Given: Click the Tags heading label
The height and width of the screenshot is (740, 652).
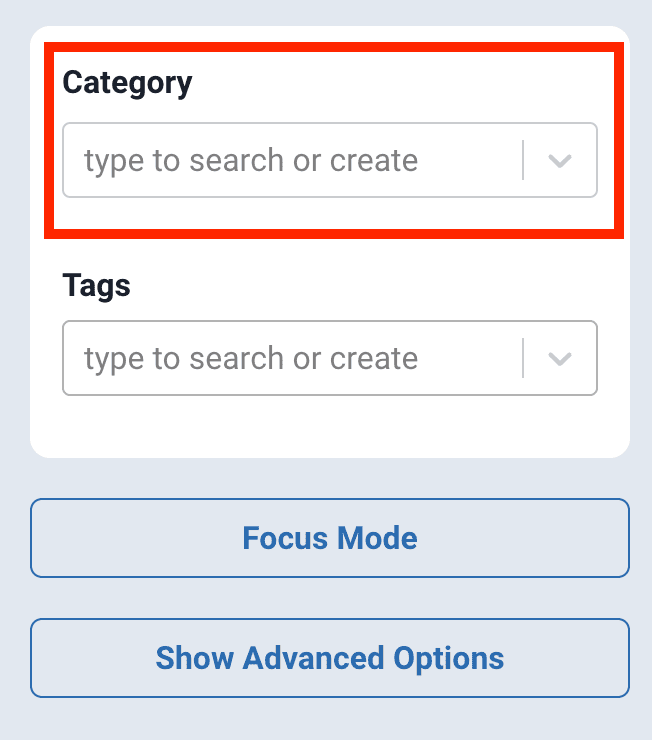Looking at the screenshot, I should [97, 285].
